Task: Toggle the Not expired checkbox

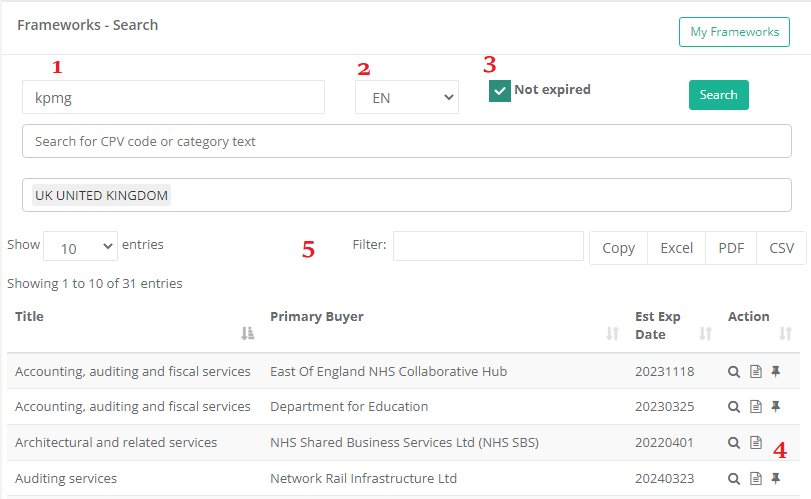Action: (500, 91)
